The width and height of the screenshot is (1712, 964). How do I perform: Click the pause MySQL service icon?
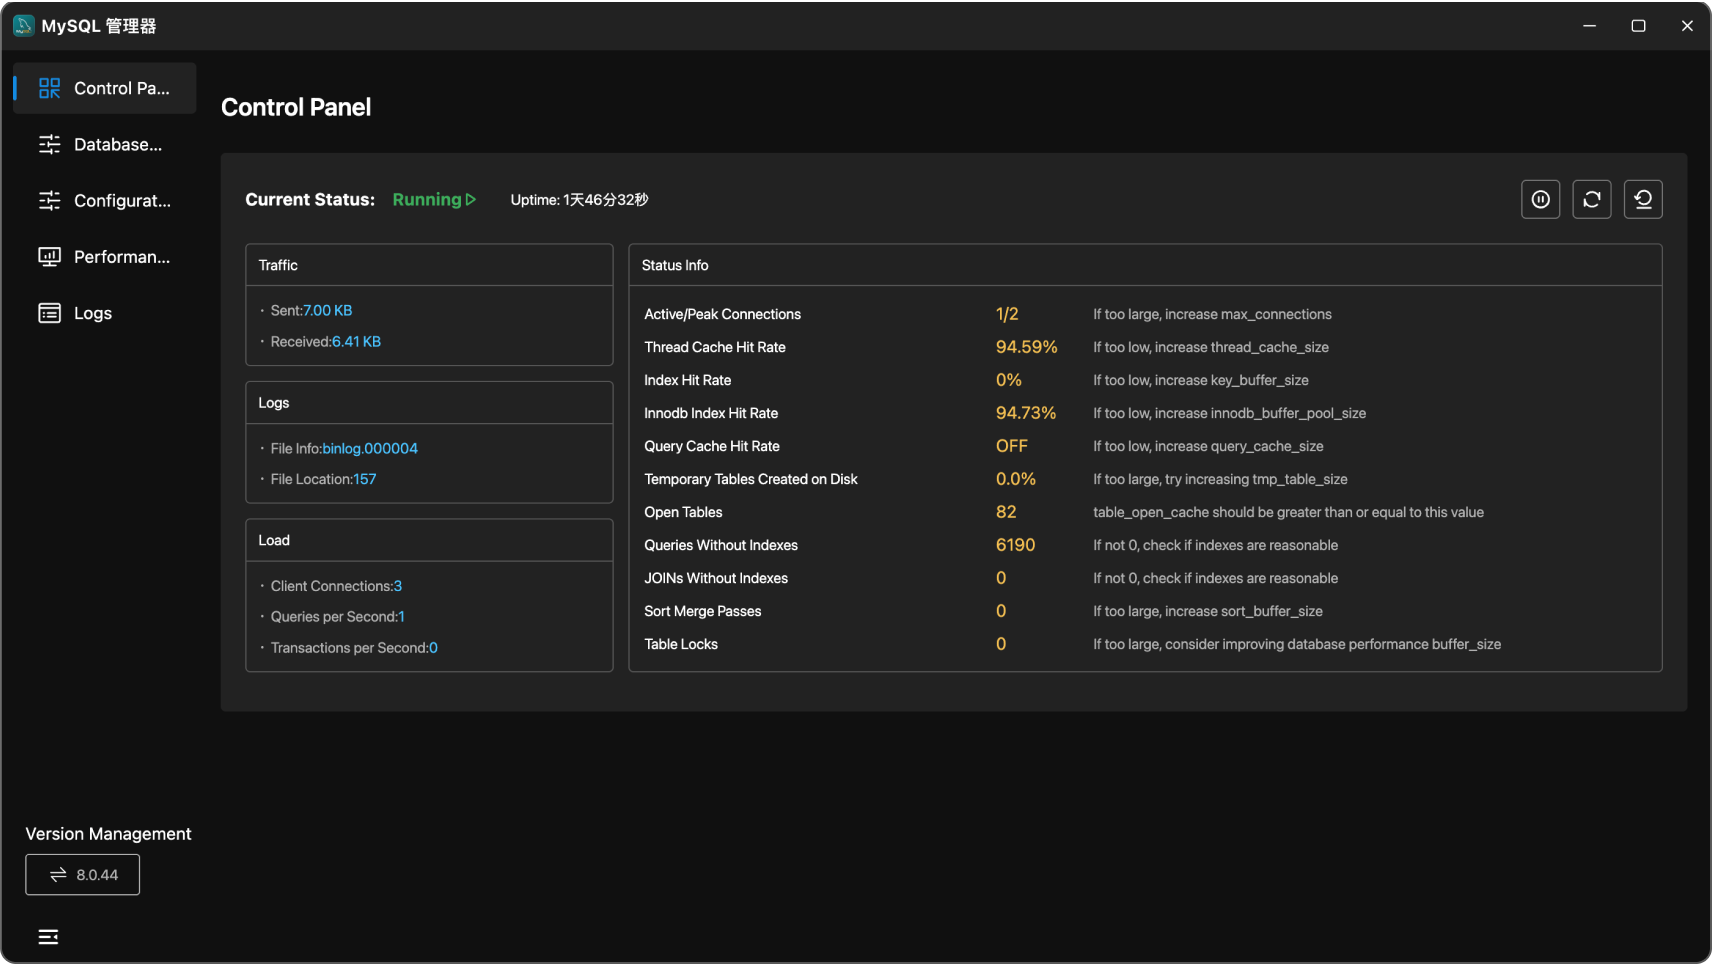point(1540,199)
